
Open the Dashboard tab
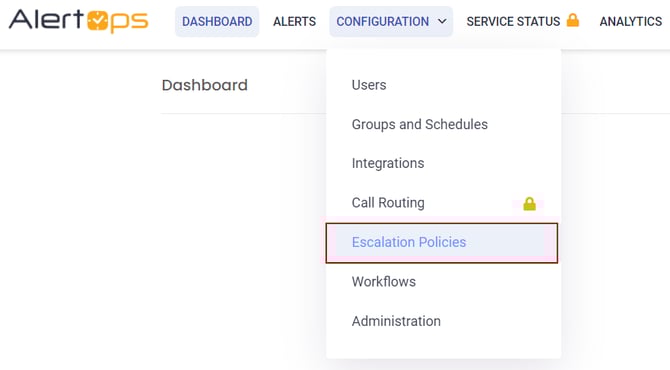pyautogui.click(x=217, y=21)
